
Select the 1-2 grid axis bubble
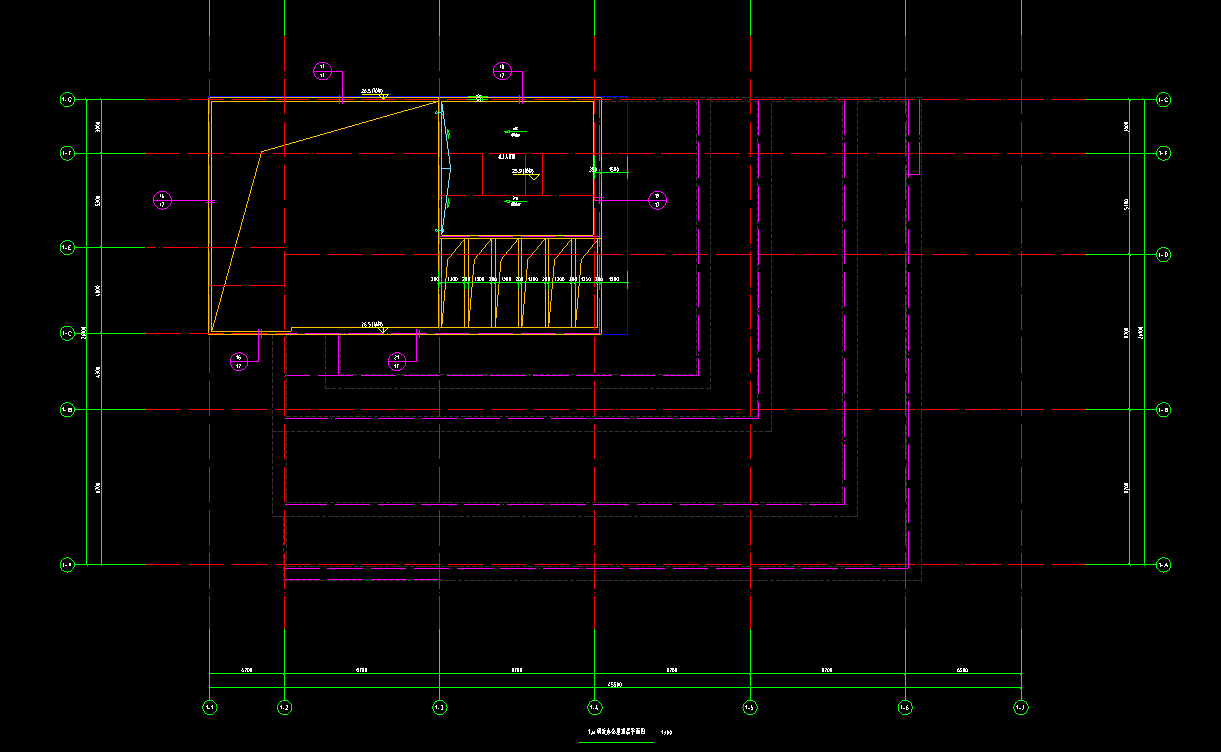[x=284, y=707]
